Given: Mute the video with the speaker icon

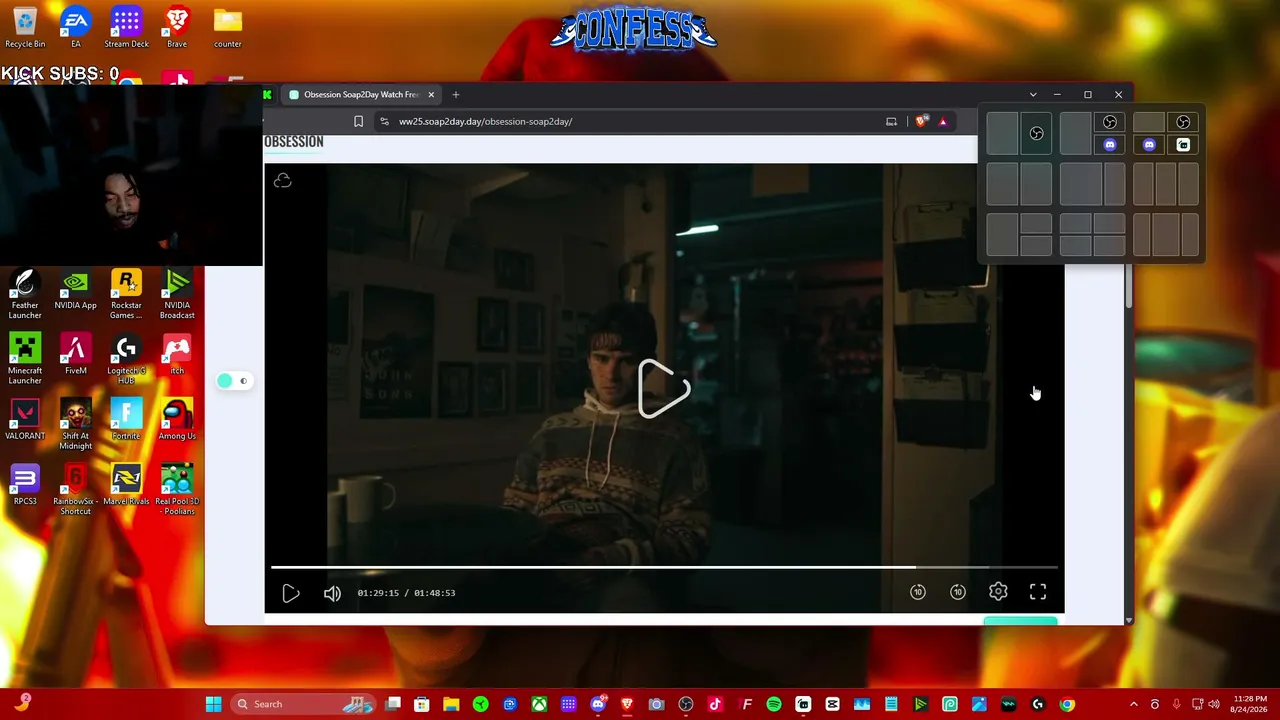Looking at the screenshot, I should click(x=332, y=593).
